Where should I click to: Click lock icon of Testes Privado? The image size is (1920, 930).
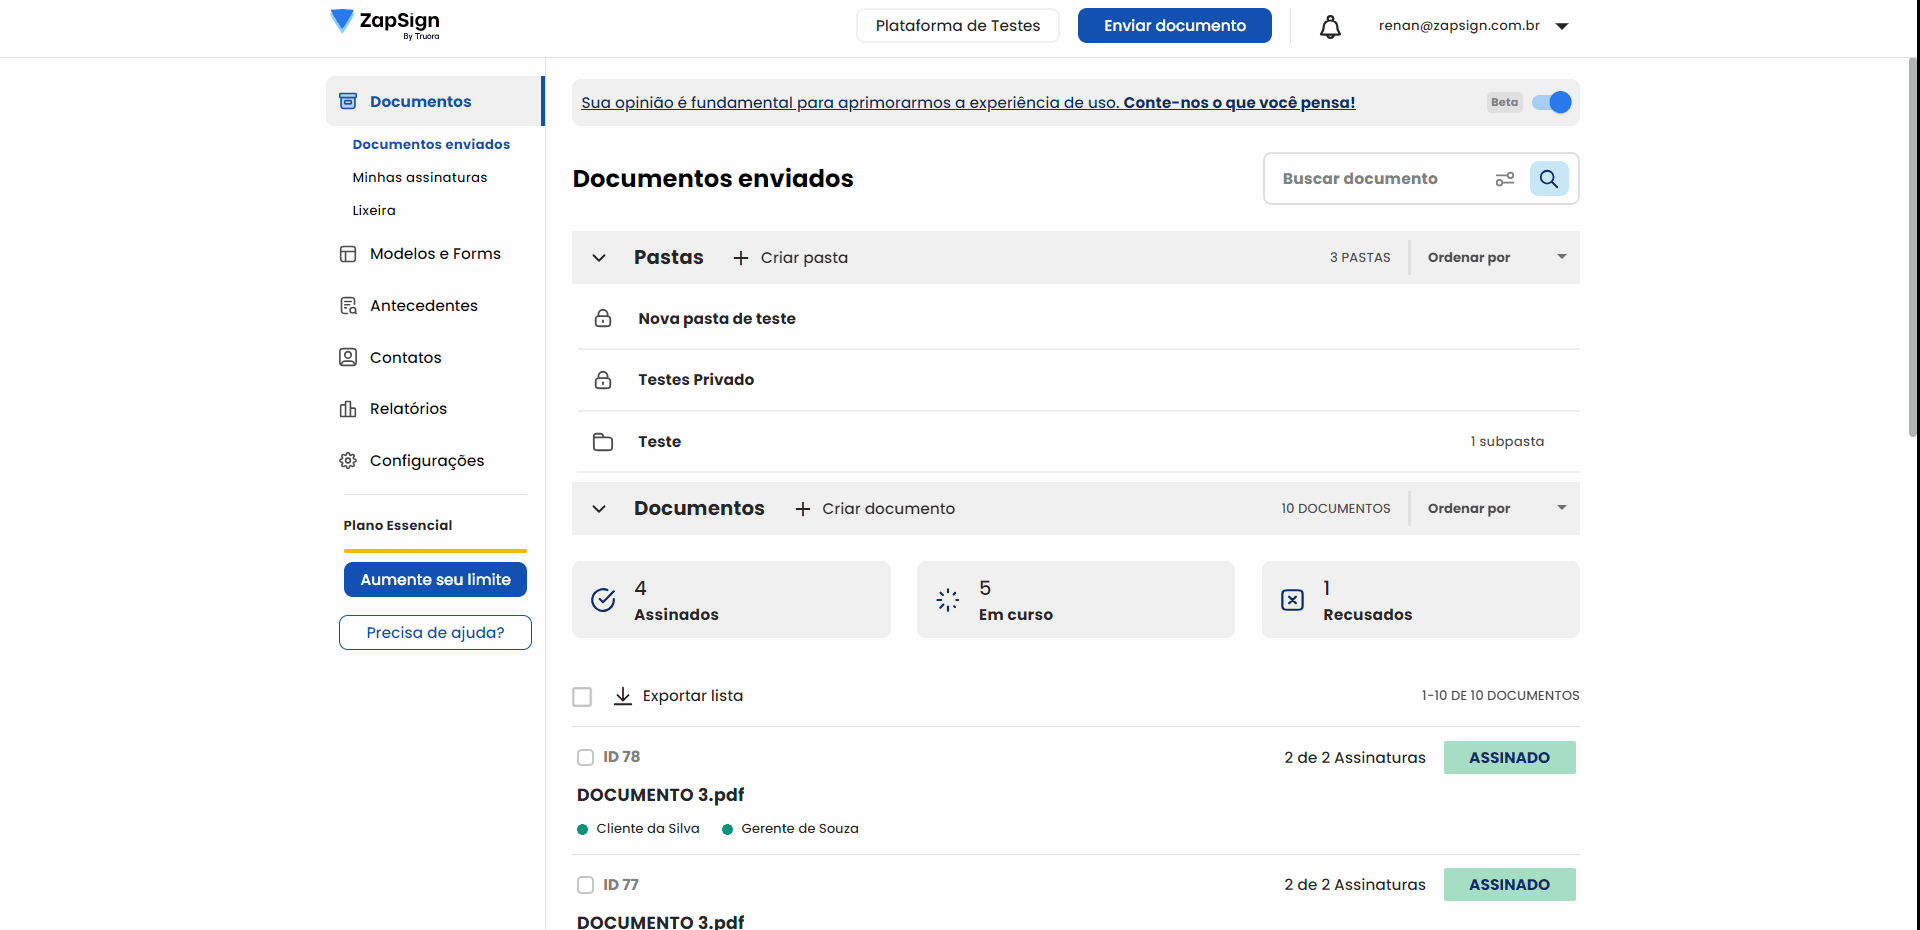pos(603,380)
